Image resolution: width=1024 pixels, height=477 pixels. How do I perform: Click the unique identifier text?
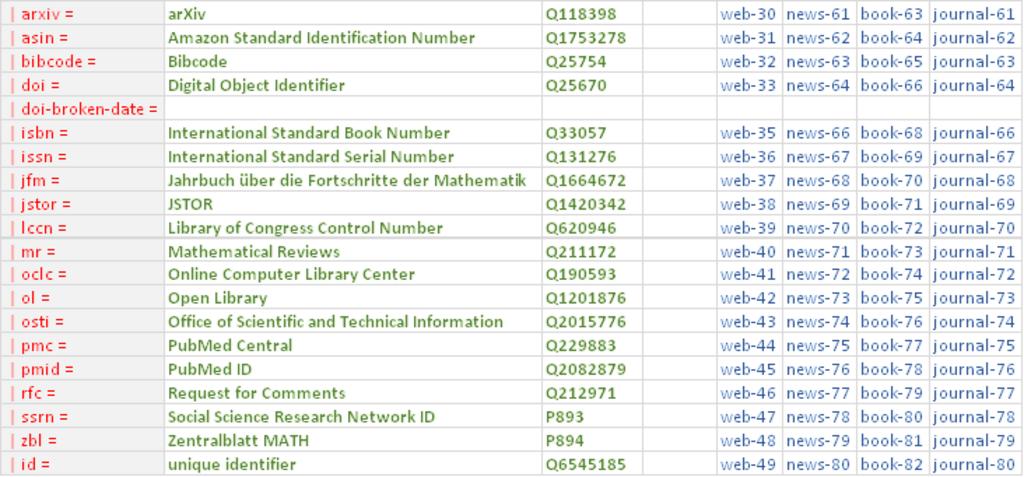(x=232, y=465)
